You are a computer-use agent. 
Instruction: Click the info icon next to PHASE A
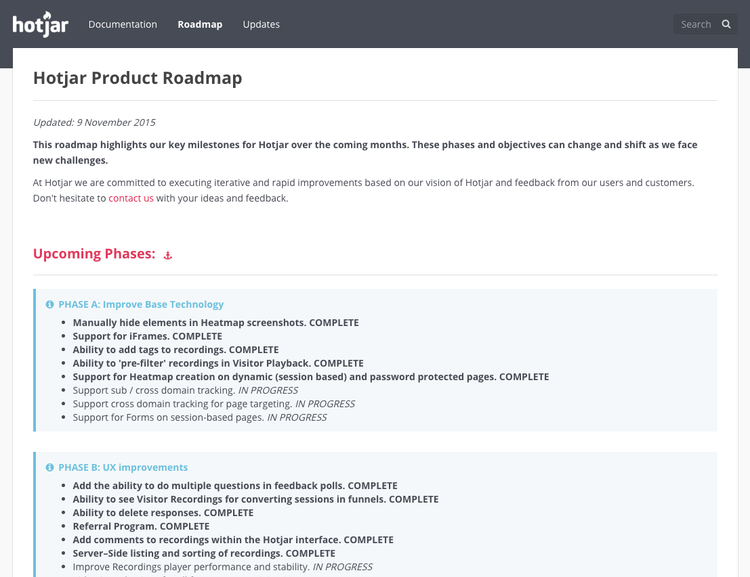pos(50,304)
